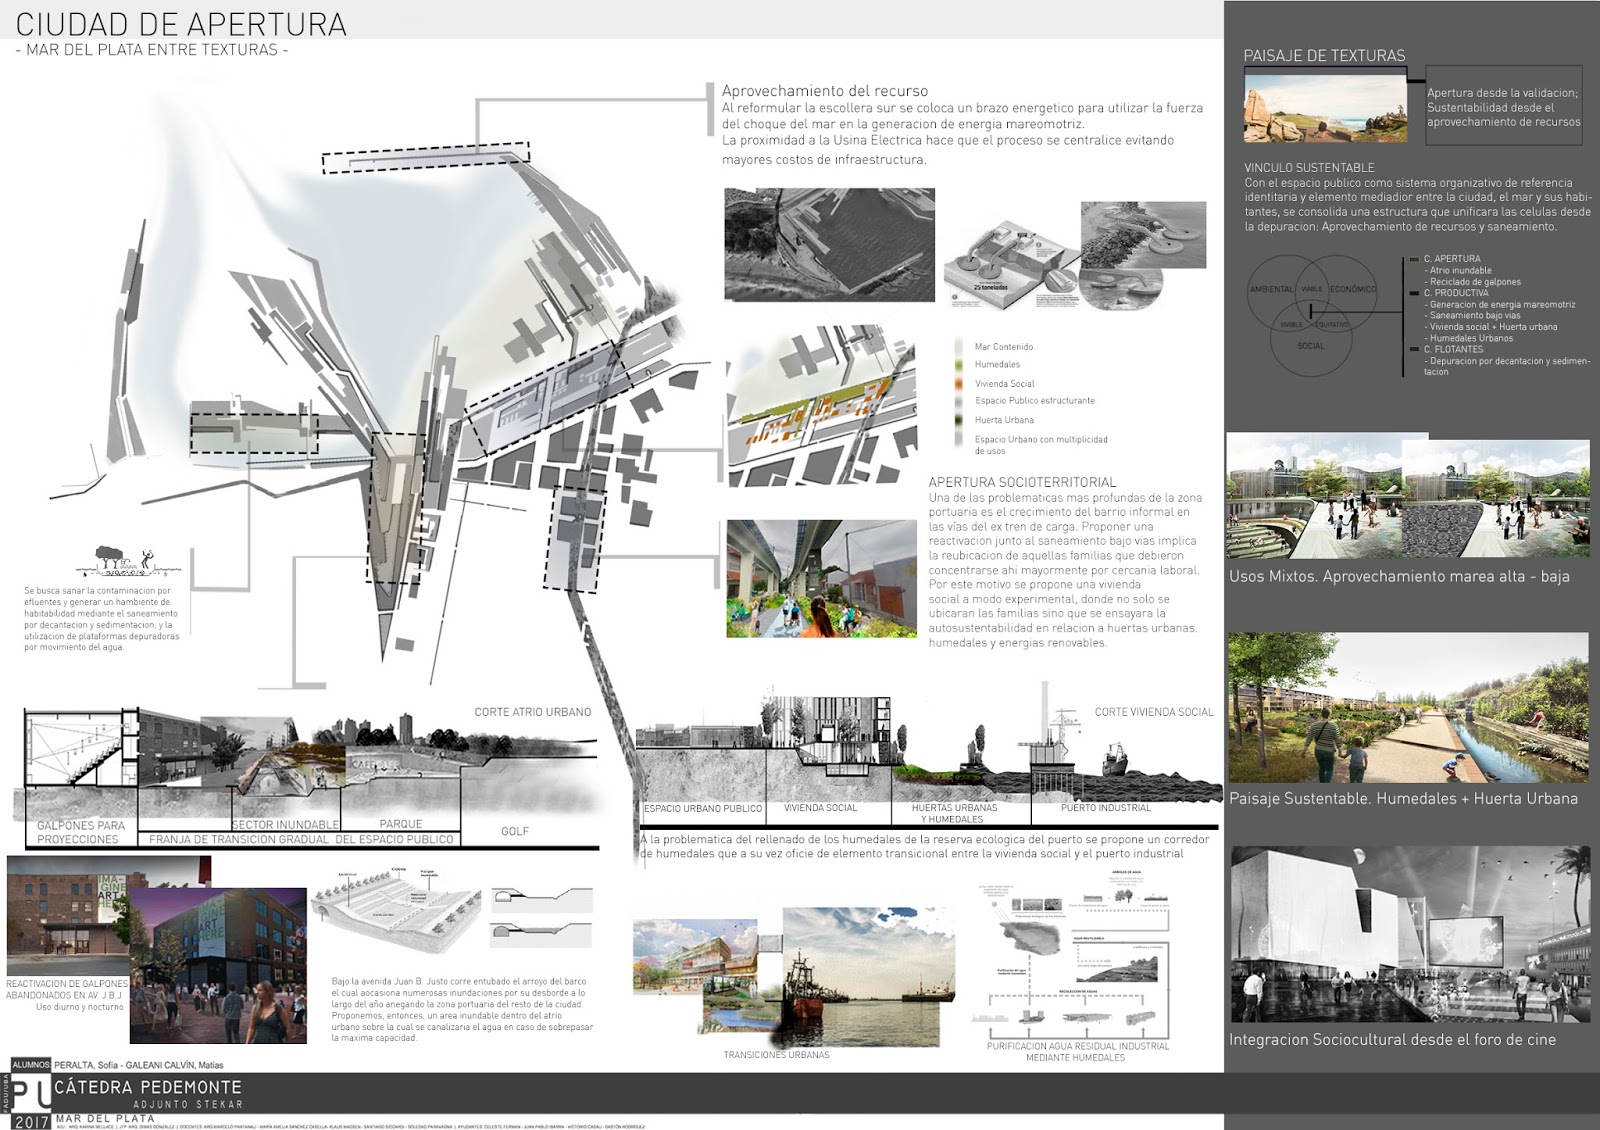Viewport: 1600px width, 1130px height.
Task: Click the dashed breakwater outline atop the site plan
Action: 426,157
